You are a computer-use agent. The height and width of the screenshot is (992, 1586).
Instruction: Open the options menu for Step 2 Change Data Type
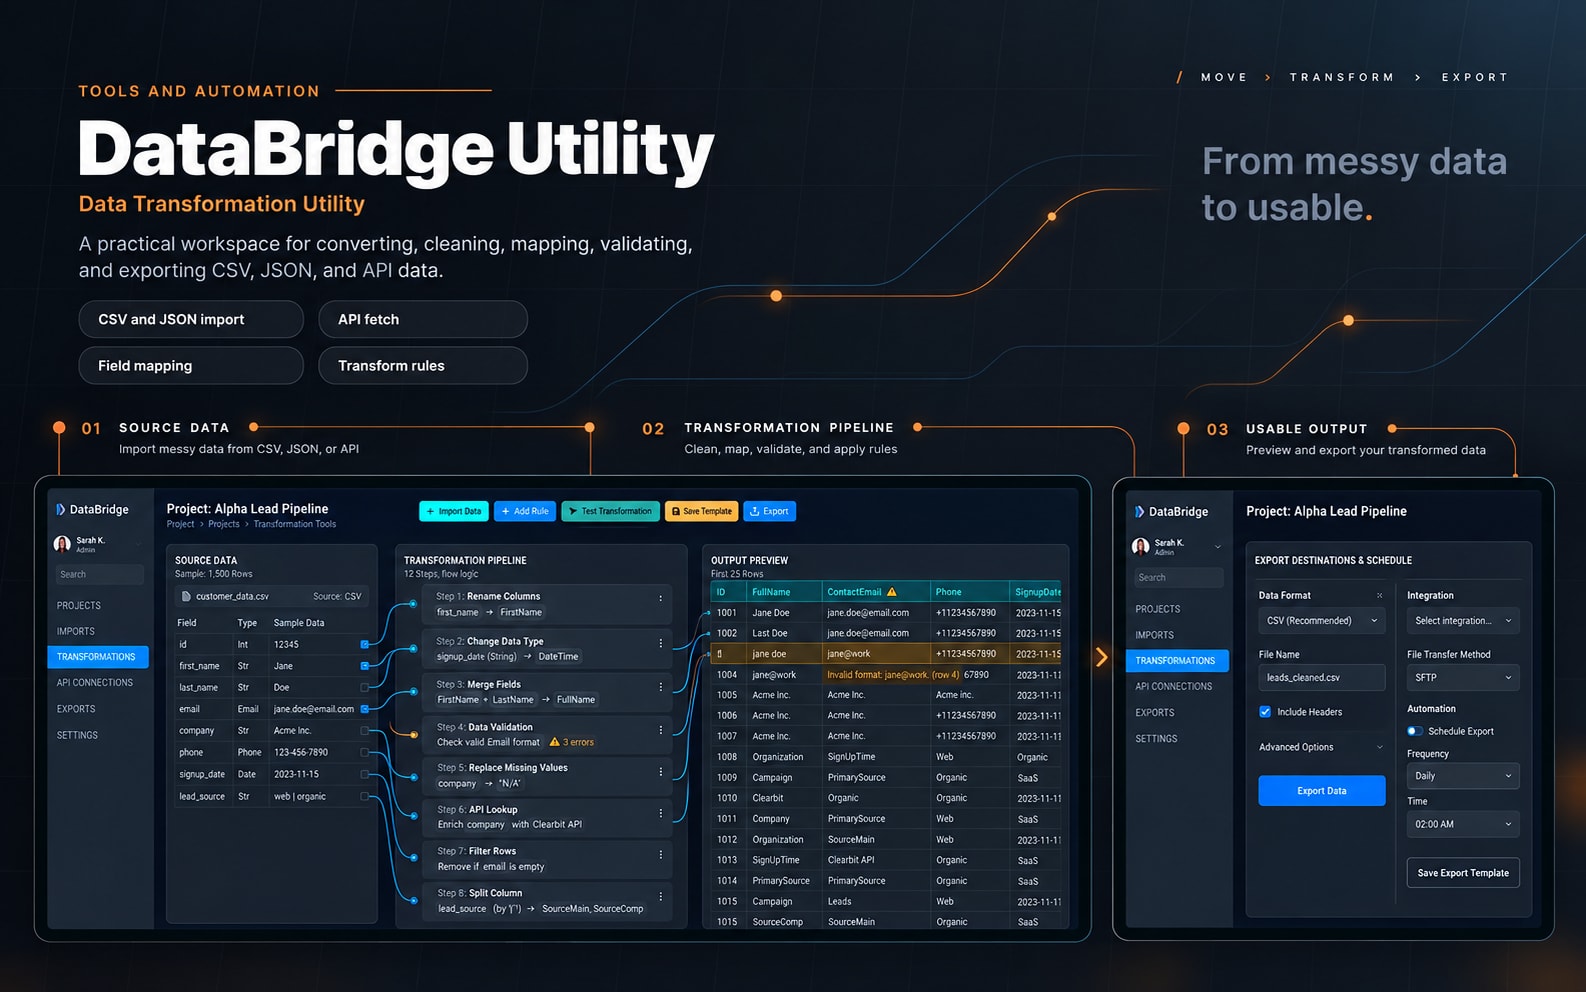click(x=660, y=643)
